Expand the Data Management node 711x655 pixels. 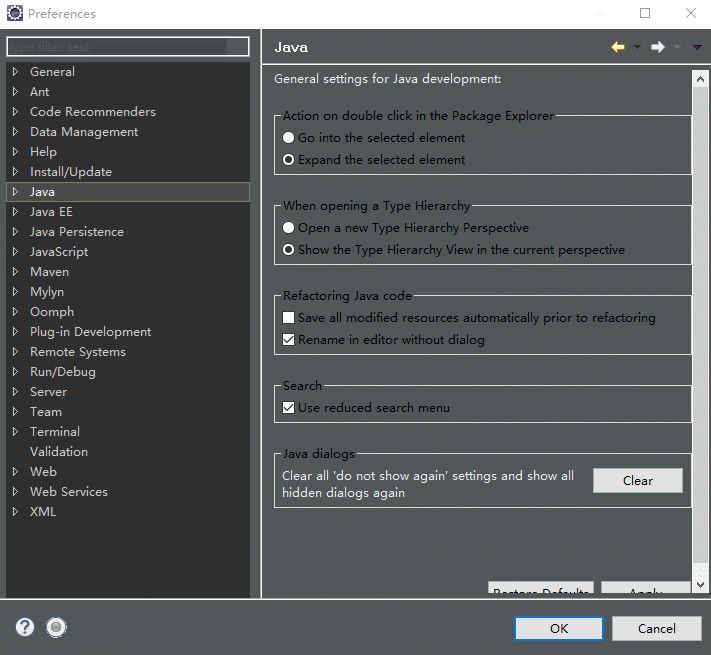pyautogui.click(x=15, y=131)
